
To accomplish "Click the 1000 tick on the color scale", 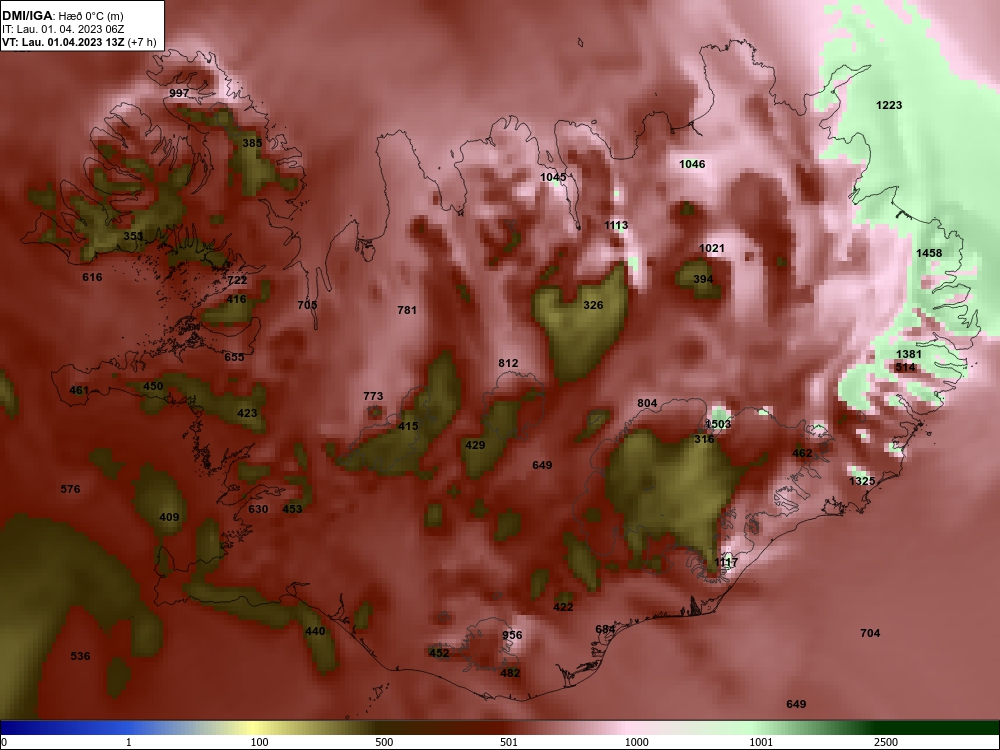I will pos(637,742).
